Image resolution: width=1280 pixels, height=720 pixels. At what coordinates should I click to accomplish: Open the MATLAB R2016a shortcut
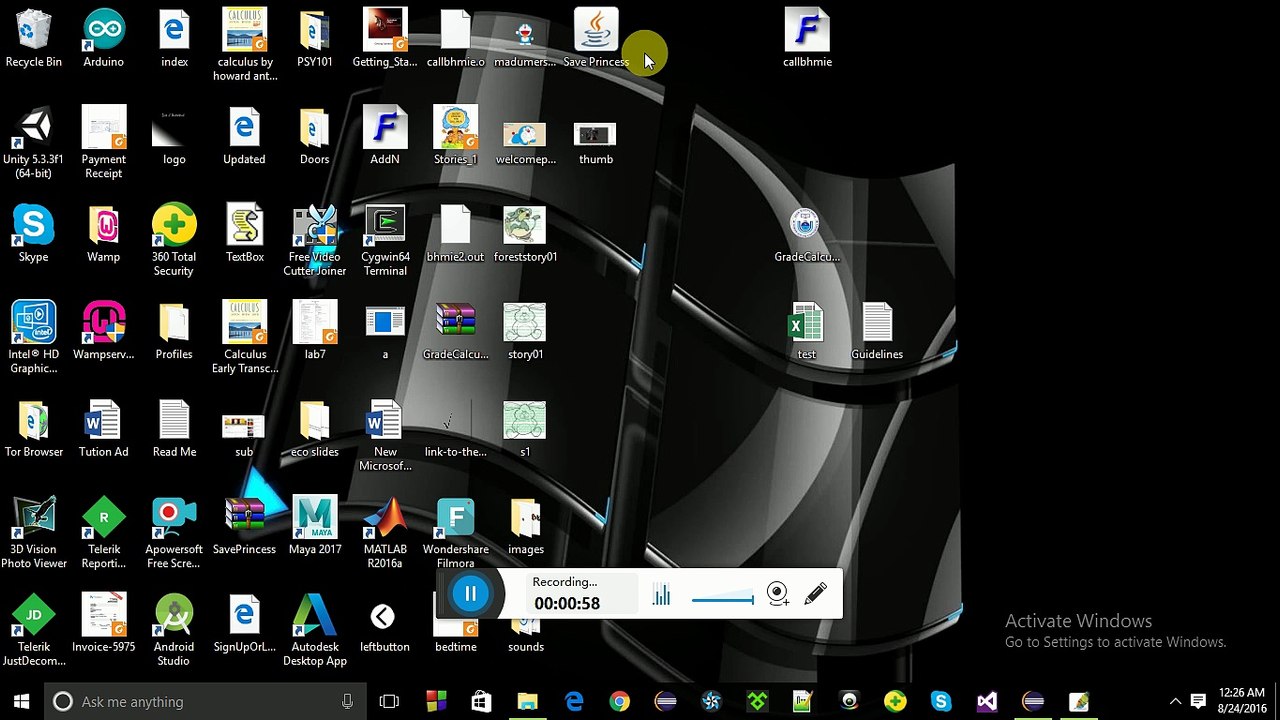[385, 533]
